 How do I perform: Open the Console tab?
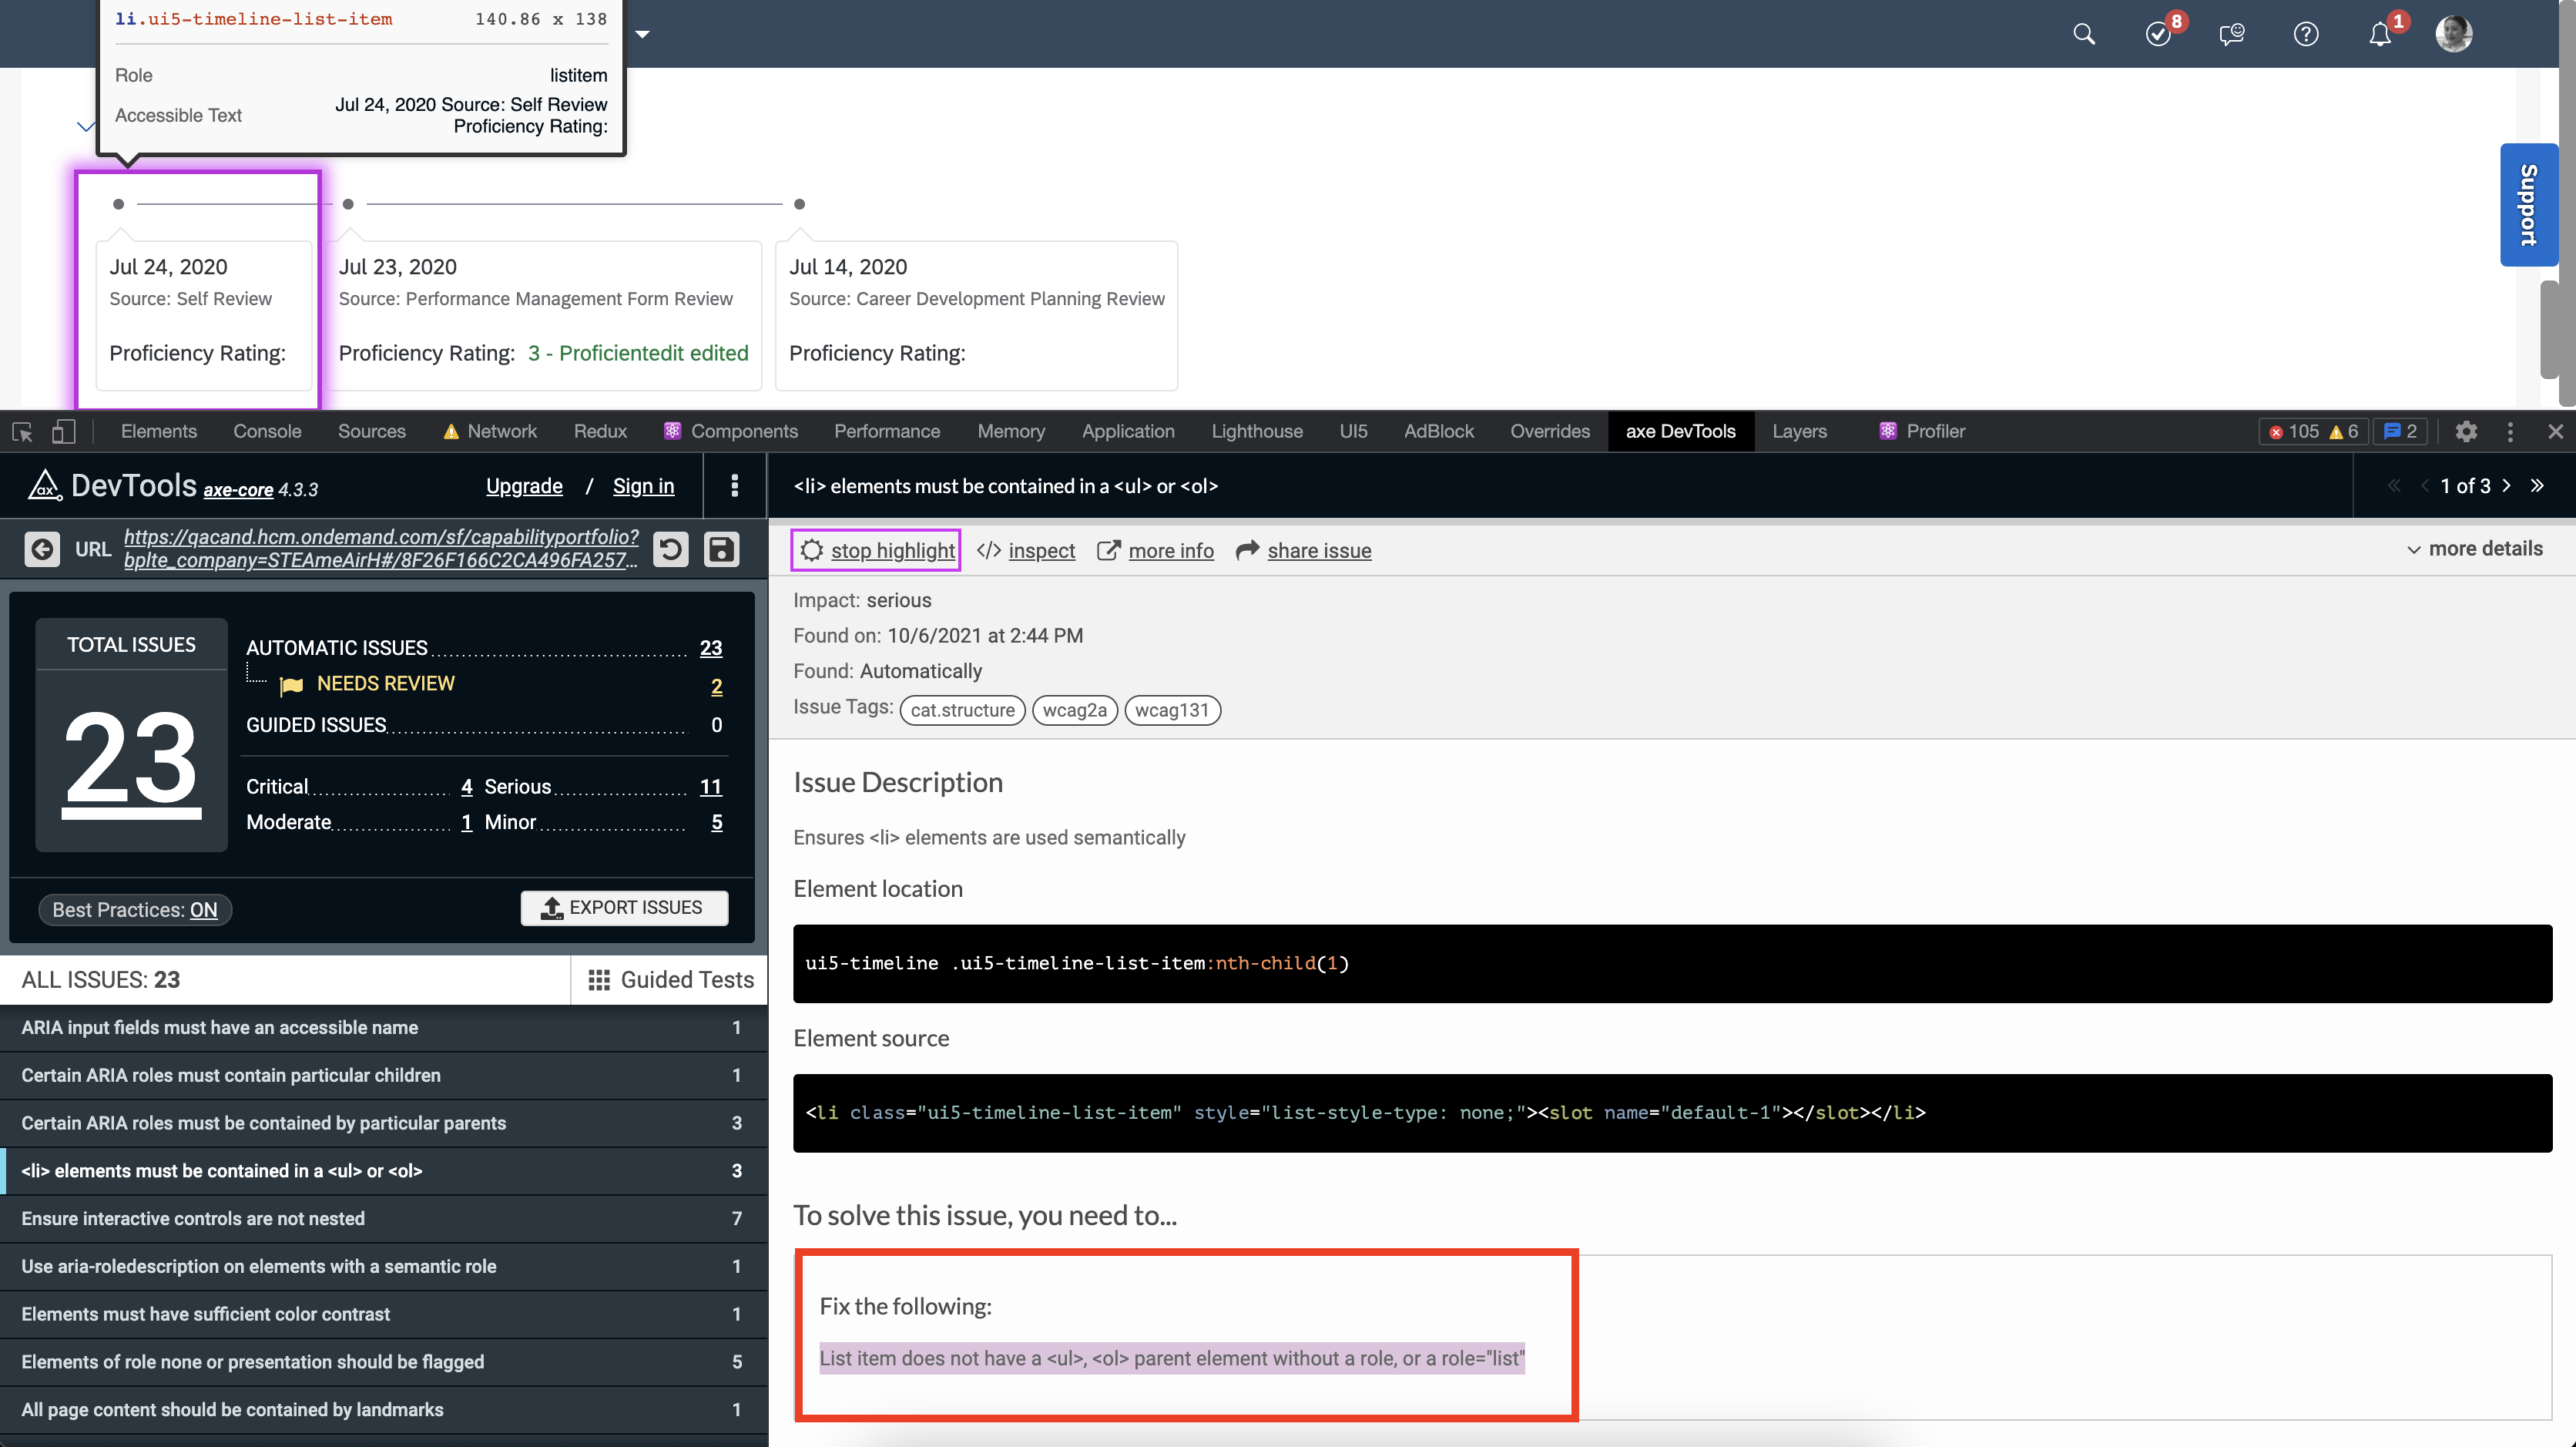point(266,431)
